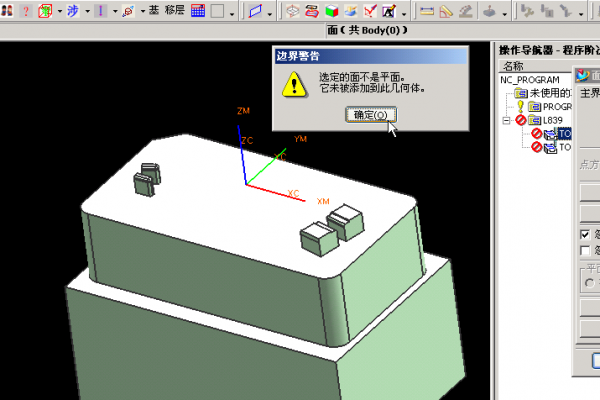600x400 pixels.
Task: Click second grayed machine-tool icon
Action: 547,11
